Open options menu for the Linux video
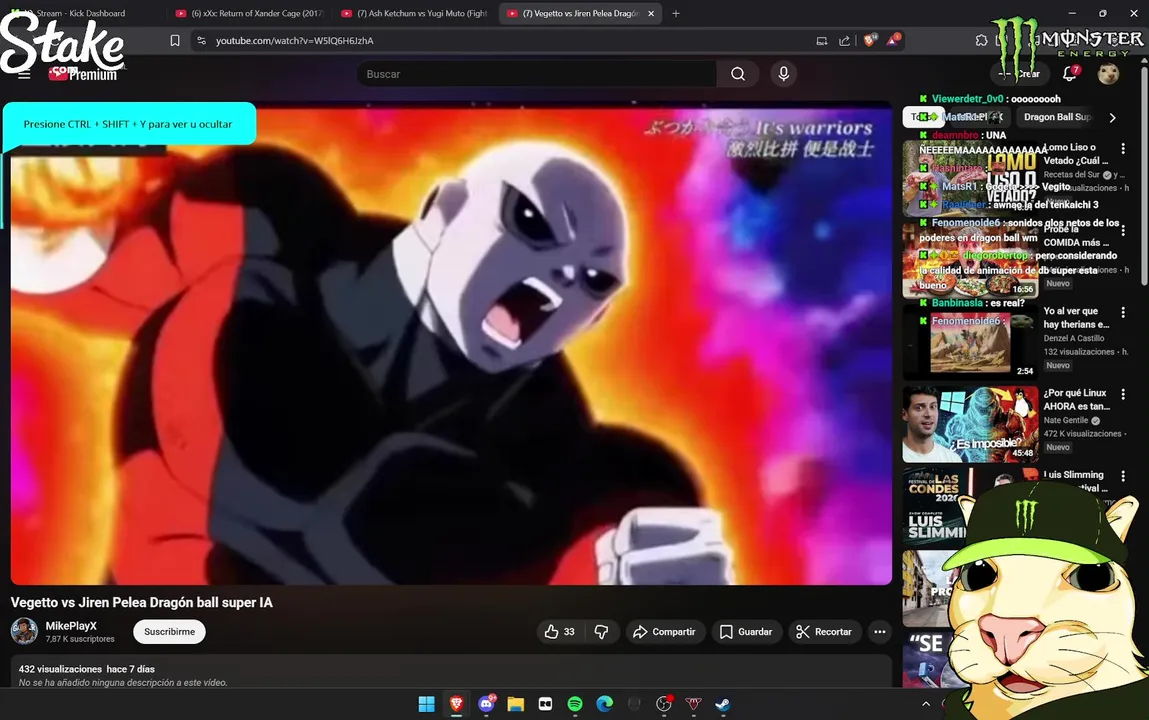Screen dimensions: 1149x720 click(1123, 395)
